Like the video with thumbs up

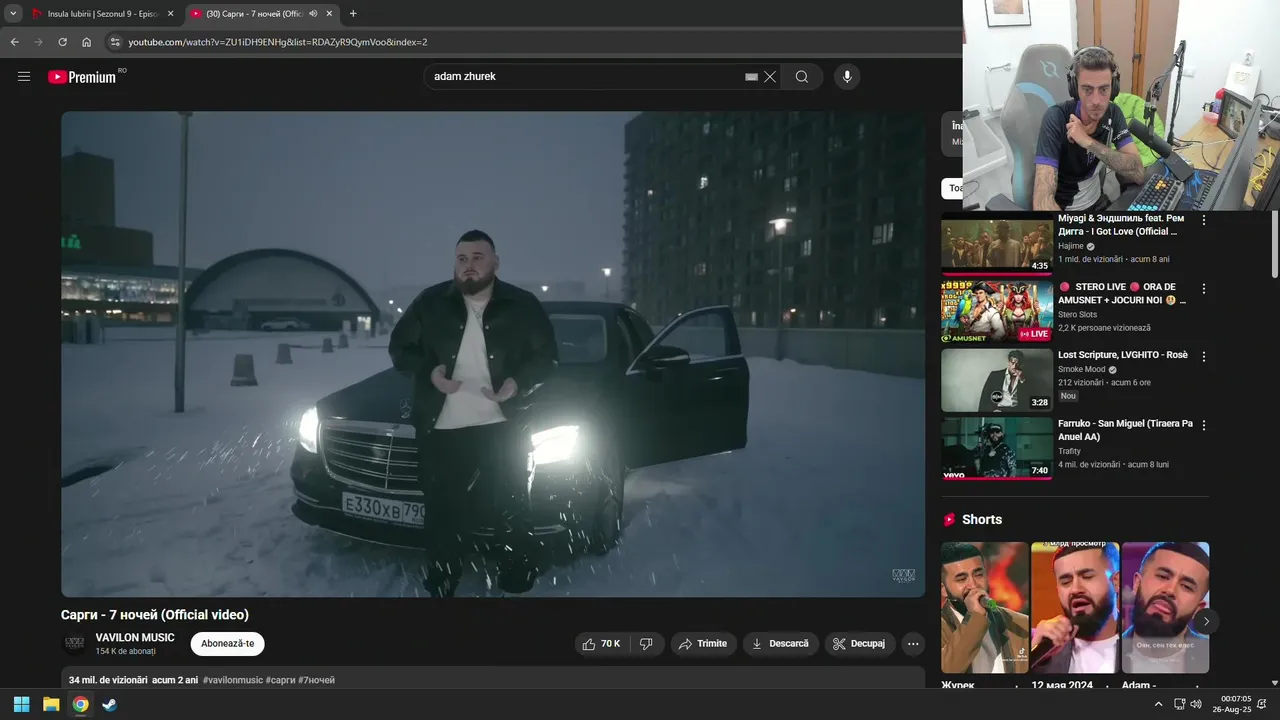click(x=602, y=644)
